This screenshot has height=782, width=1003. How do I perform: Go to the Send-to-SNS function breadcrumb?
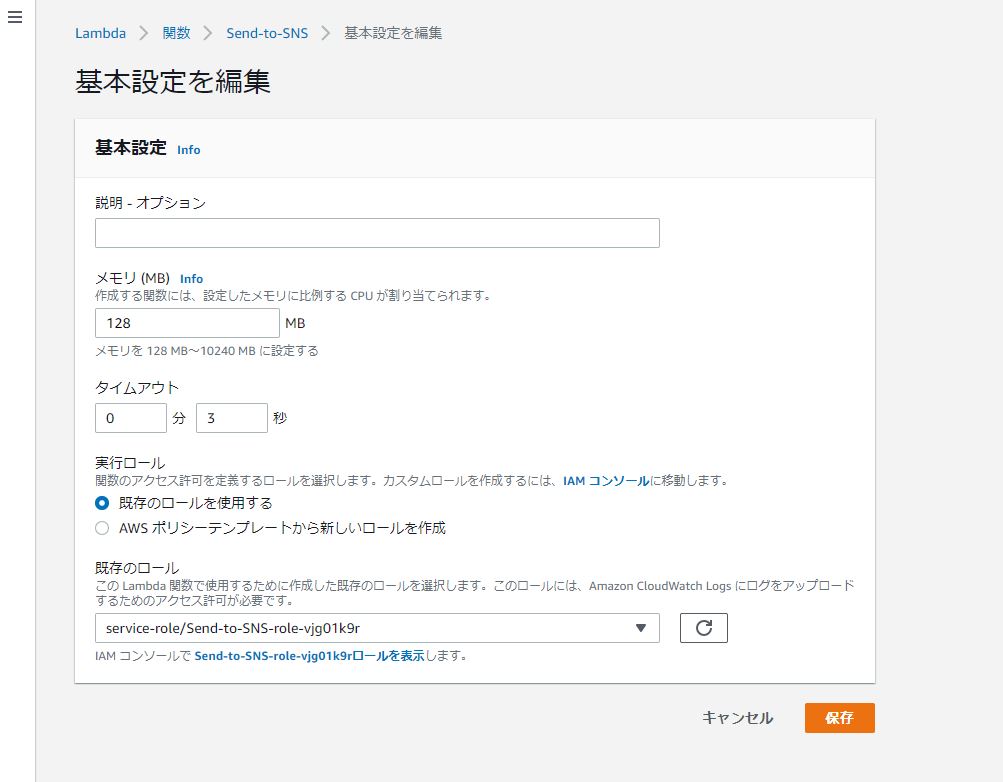coord(266,33)
